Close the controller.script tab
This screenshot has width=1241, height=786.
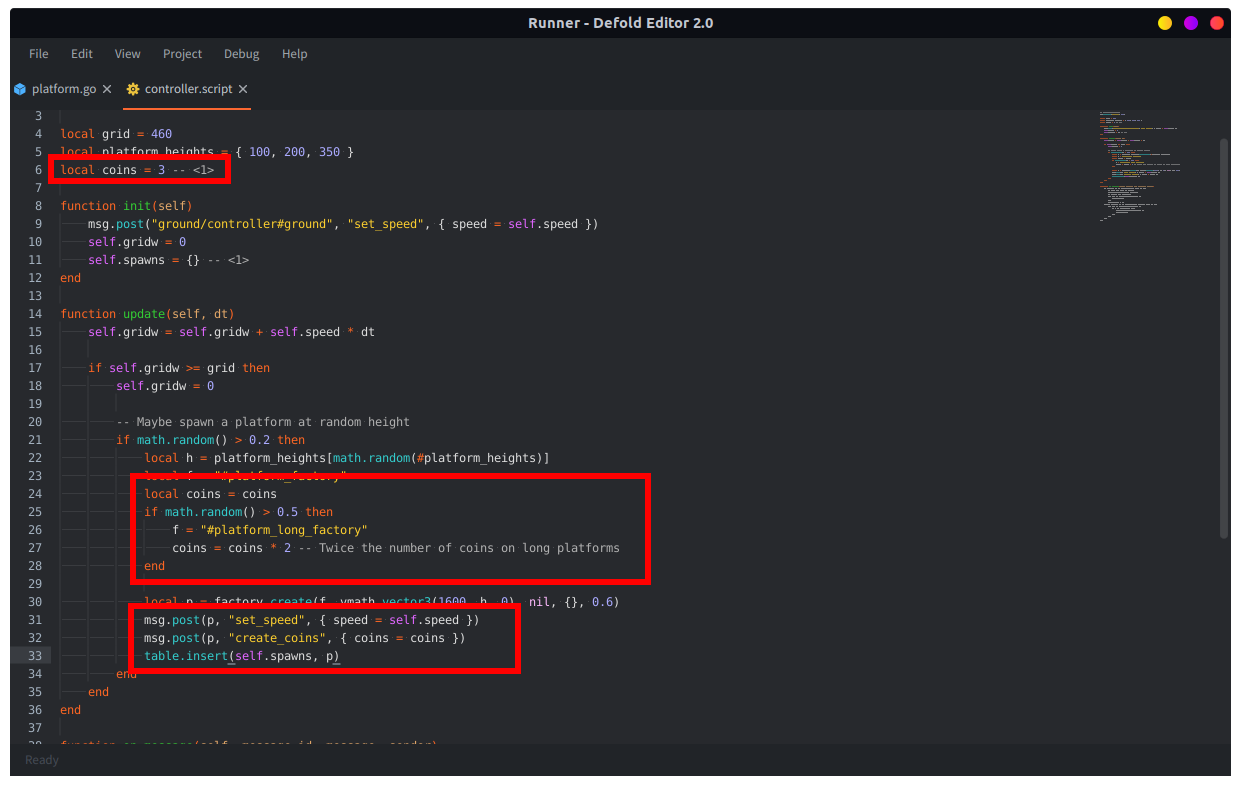click(243, 89)
